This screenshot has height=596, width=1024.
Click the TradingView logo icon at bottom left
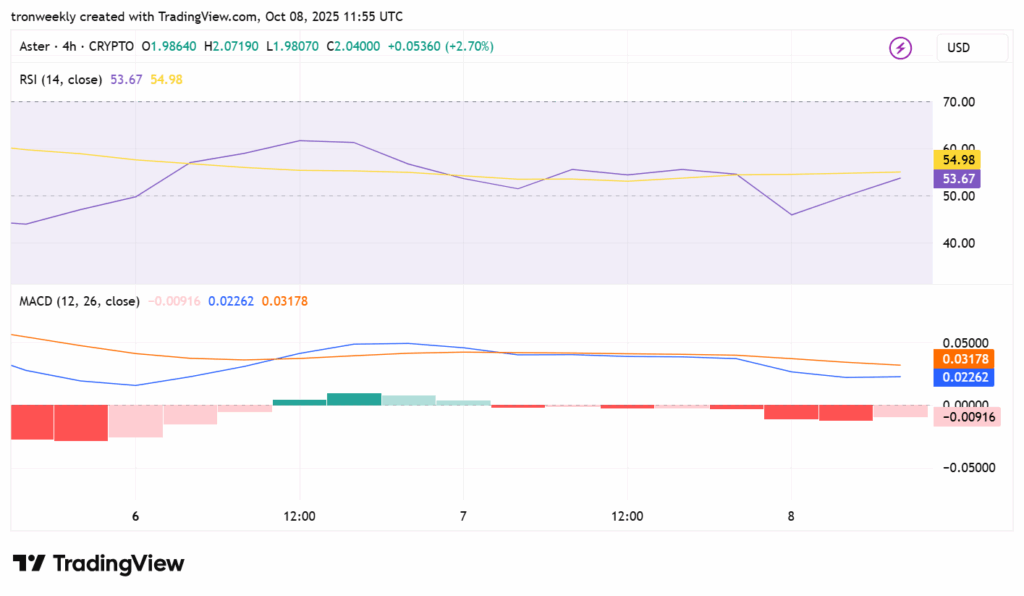click(x=29, y=563)
